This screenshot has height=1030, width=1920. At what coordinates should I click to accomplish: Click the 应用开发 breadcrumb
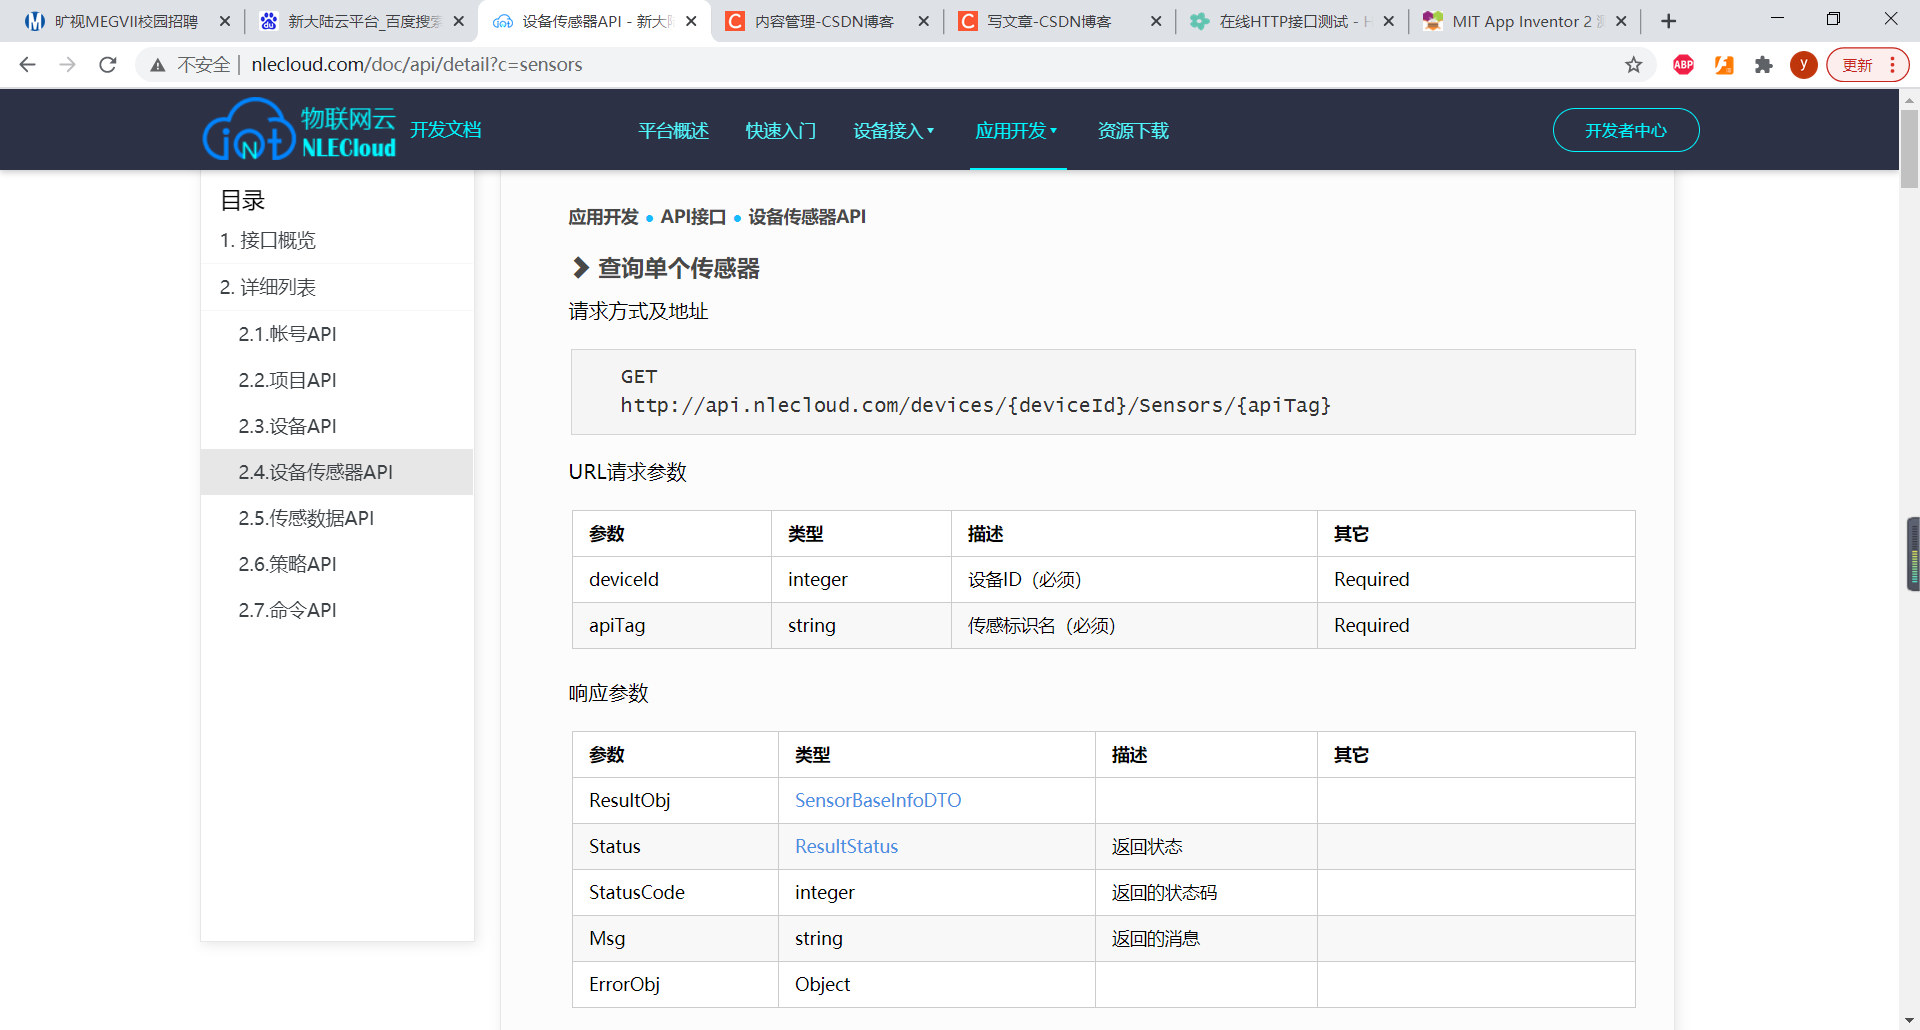[603, 217]
